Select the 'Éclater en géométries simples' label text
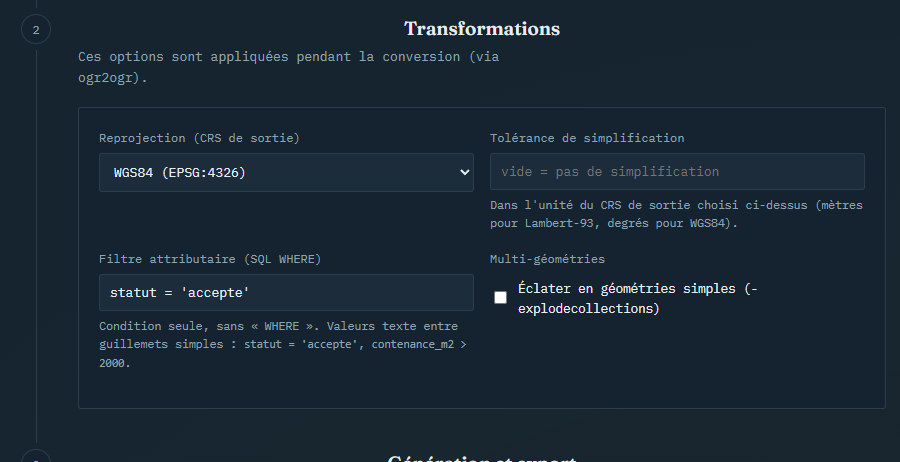Viewport: 900px width, 462px height. (638, 298)
